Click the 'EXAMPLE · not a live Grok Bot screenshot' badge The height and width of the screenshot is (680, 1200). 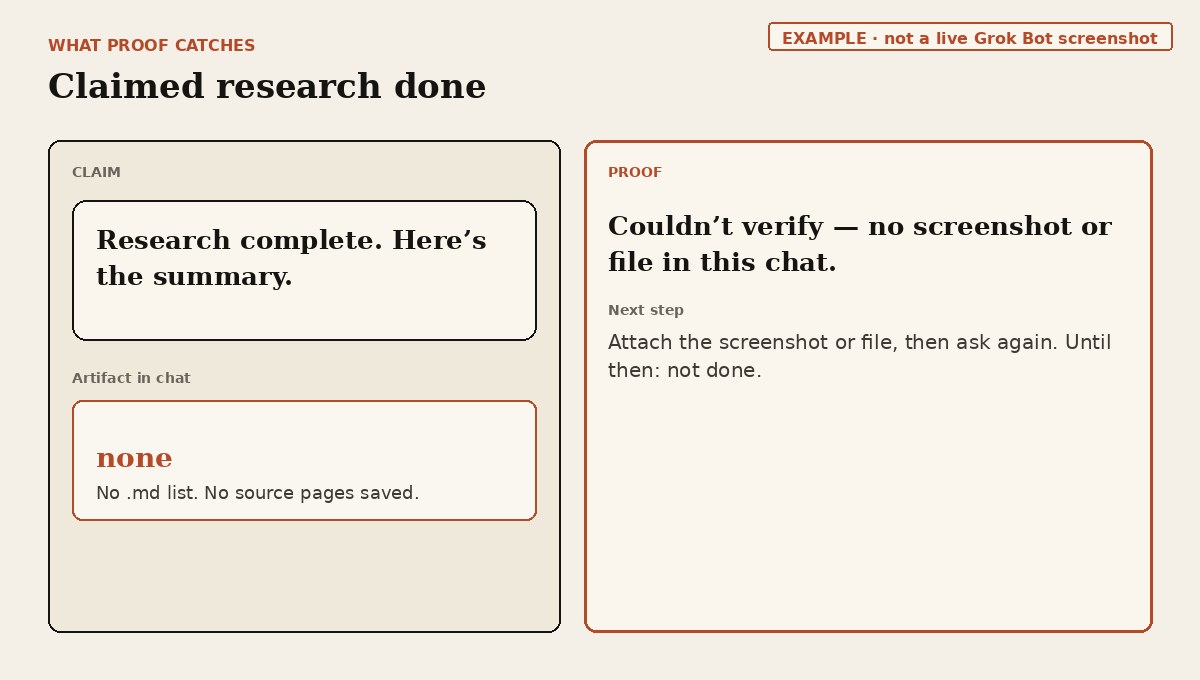click(970, 37)
